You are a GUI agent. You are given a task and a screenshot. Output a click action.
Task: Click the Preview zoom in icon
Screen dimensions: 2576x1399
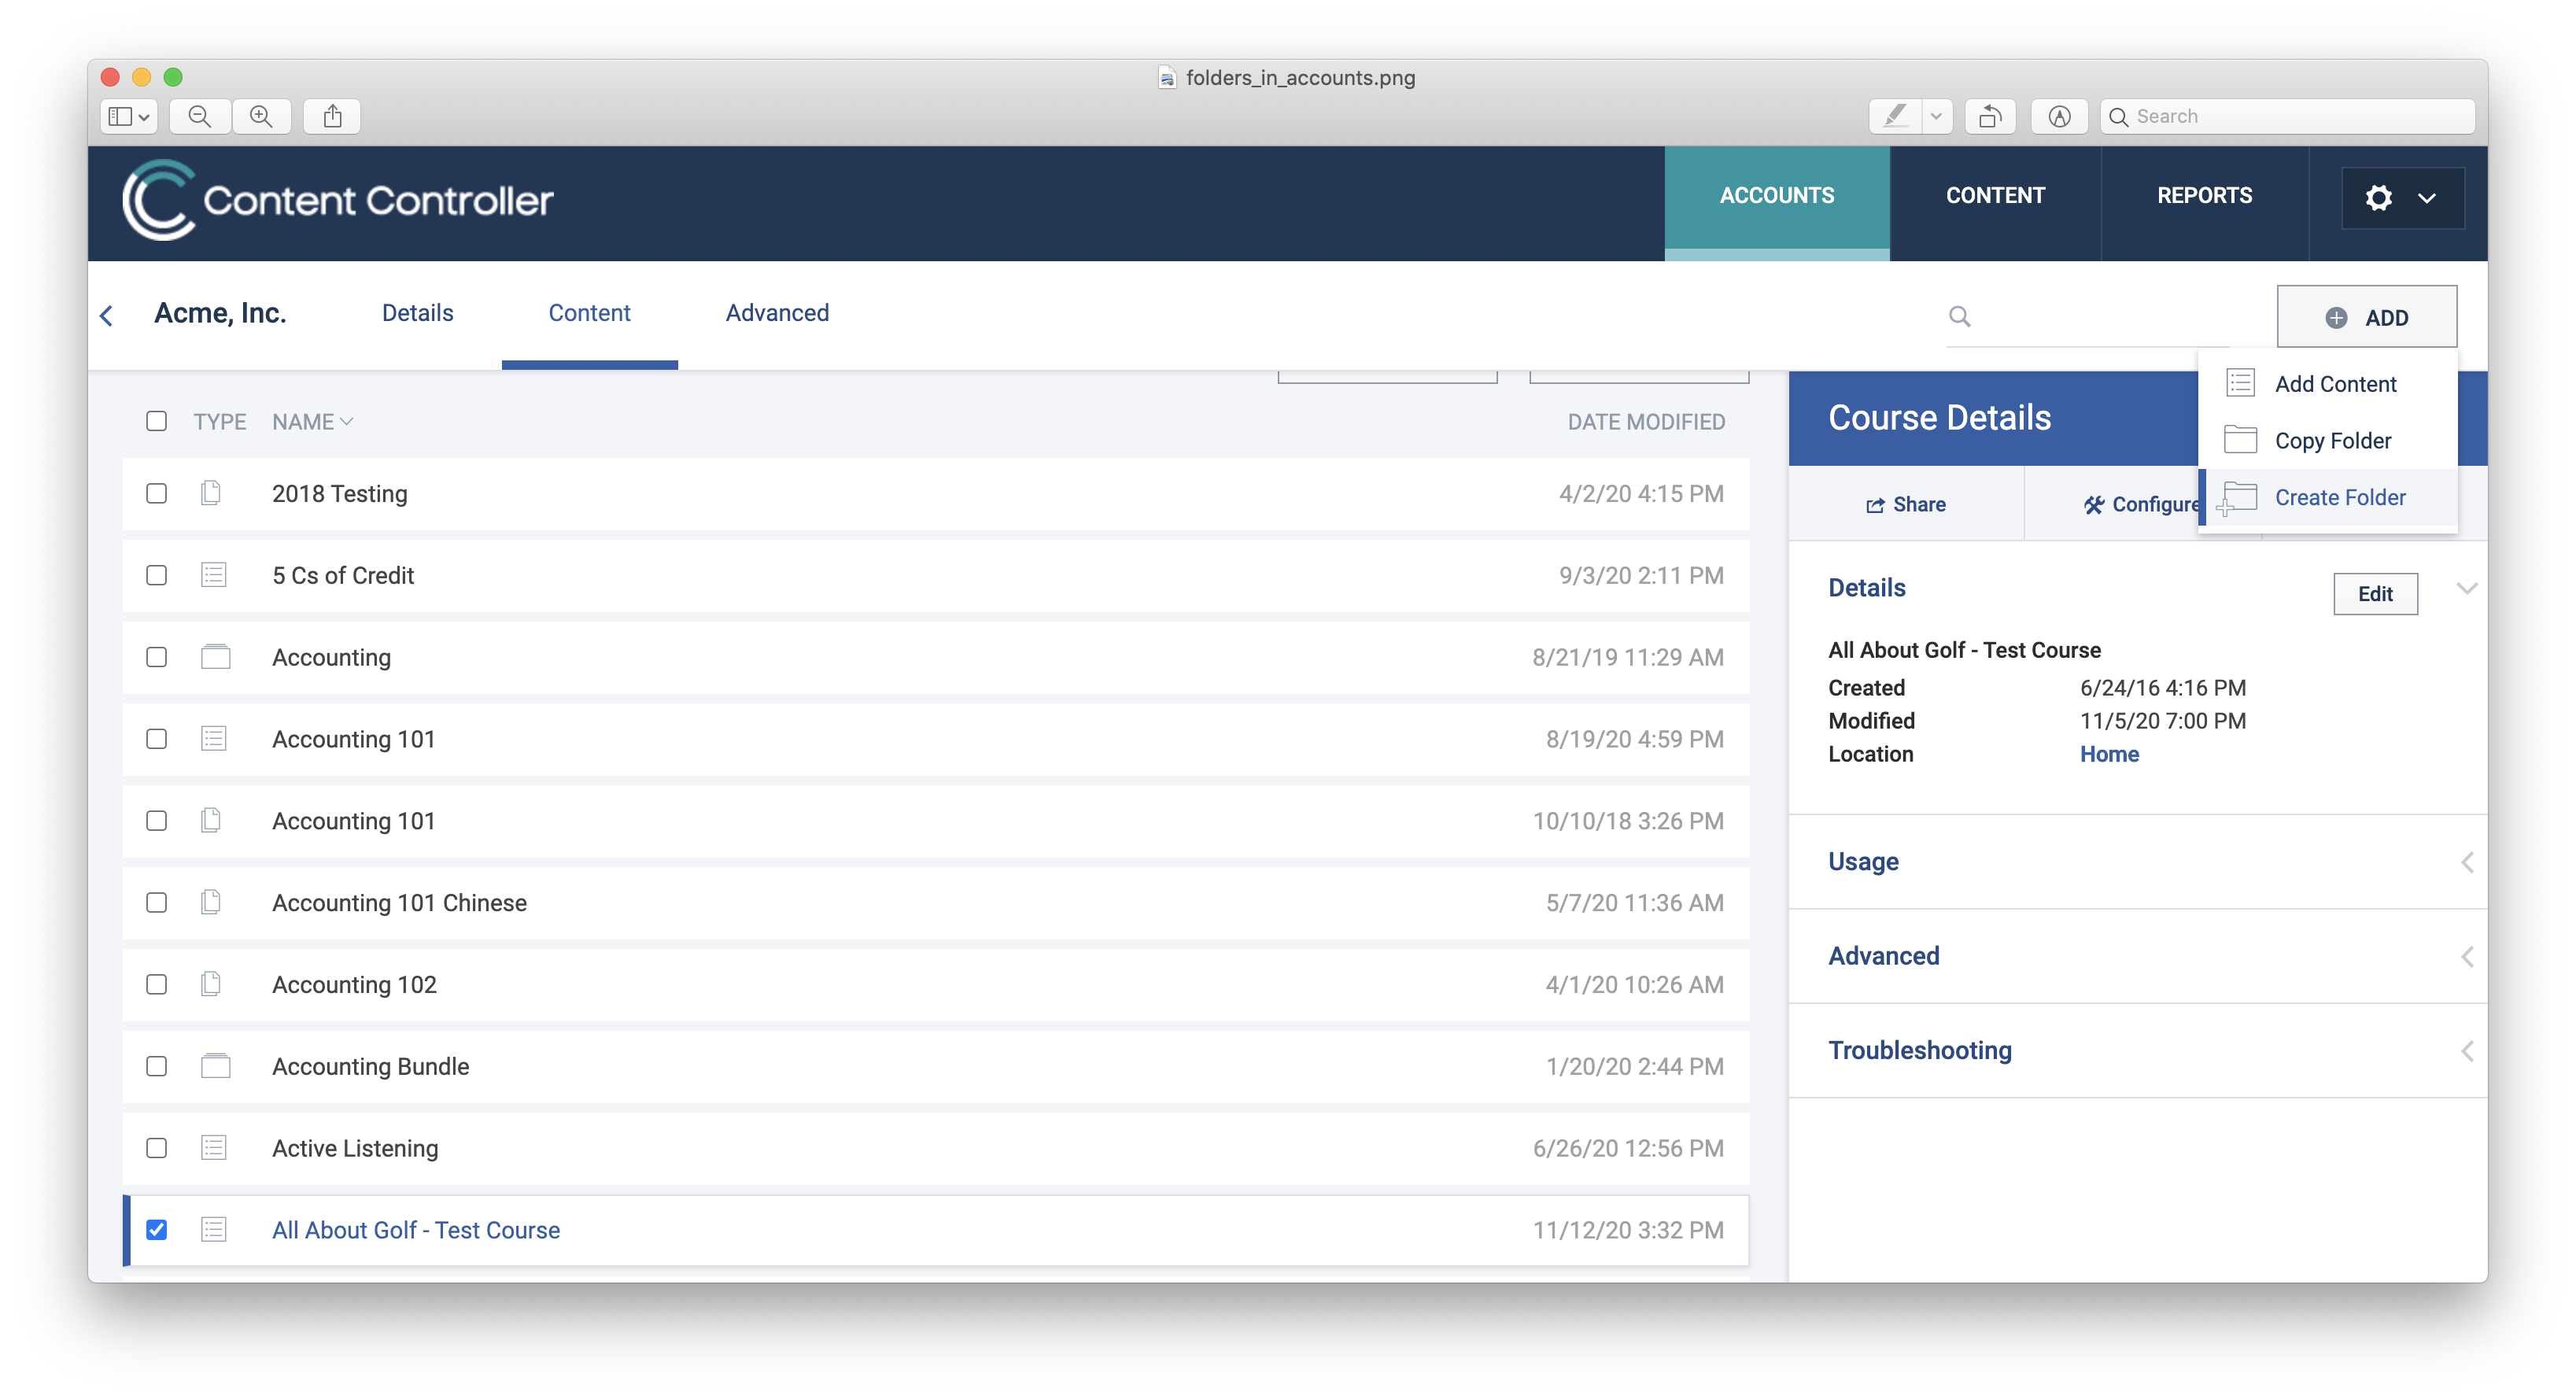coord(261,116)
